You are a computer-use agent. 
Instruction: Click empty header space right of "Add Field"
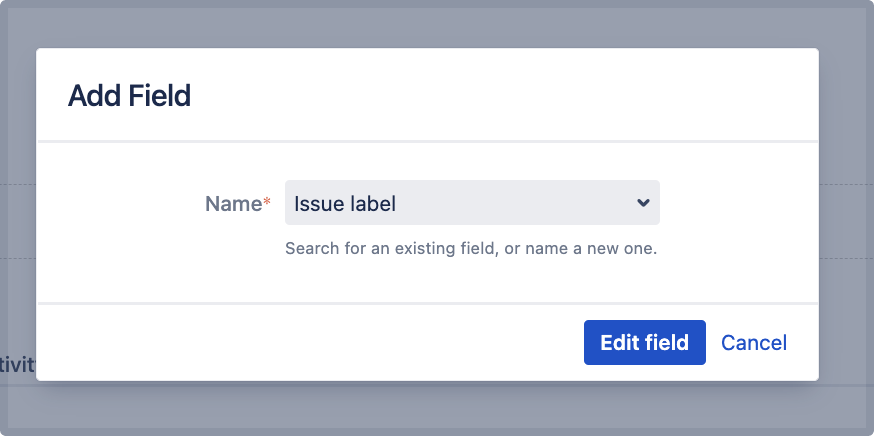click(x=500, y=96)
